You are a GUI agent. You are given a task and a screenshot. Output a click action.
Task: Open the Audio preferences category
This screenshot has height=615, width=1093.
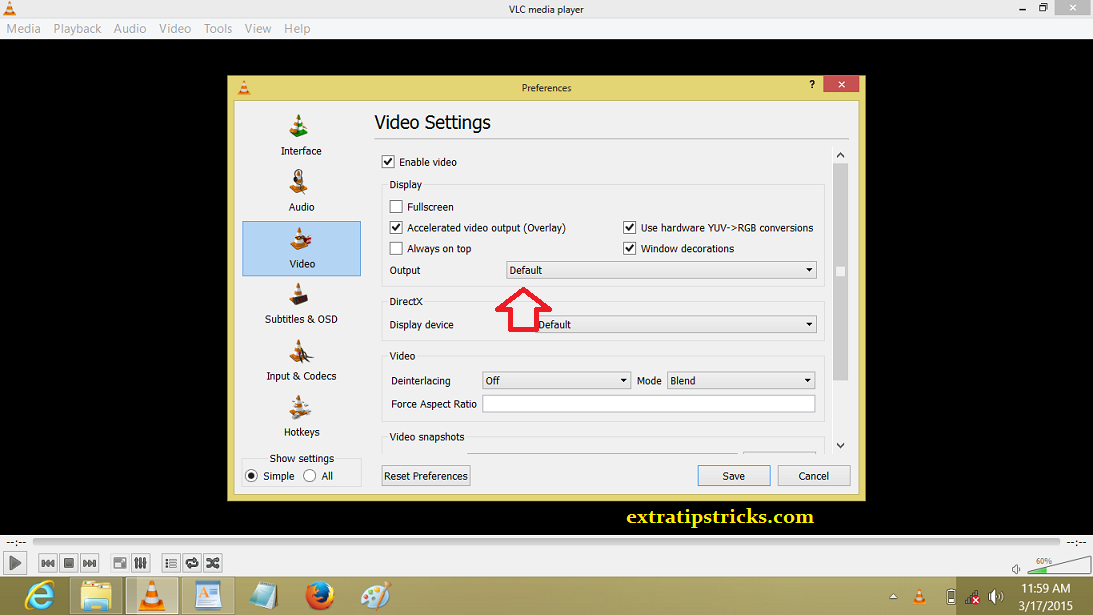tap(301, 191)
